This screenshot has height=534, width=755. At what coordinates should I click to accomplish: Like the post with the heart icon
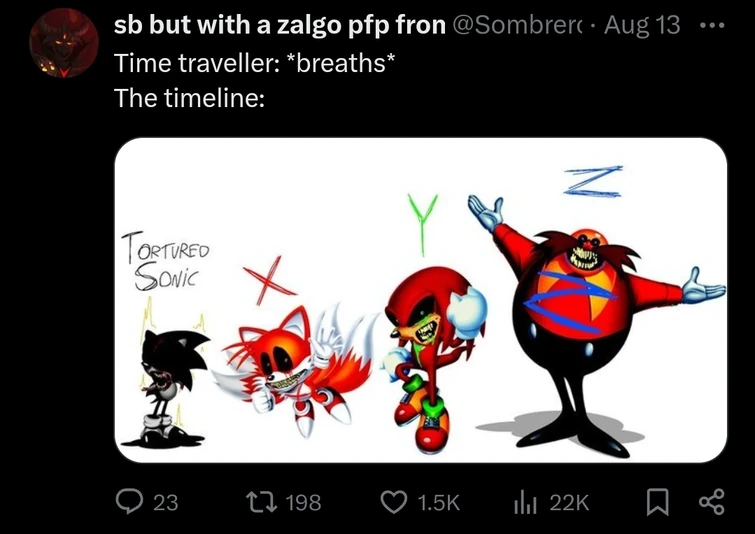point(394,502)
